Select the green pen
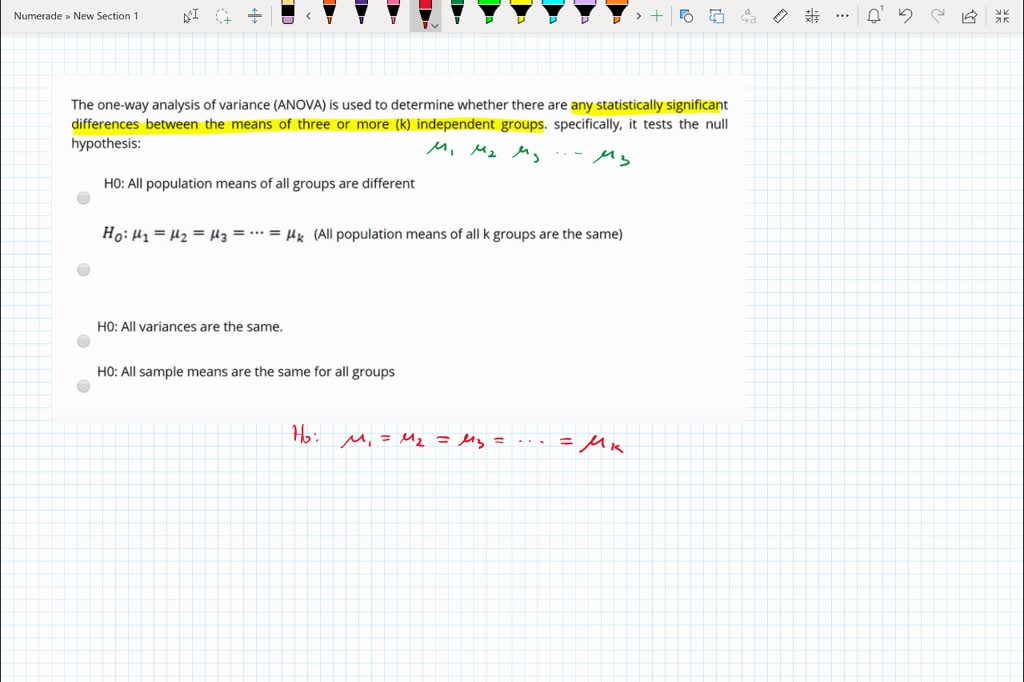The height and width of the screenshot is (682, 1024). point(456,15)
